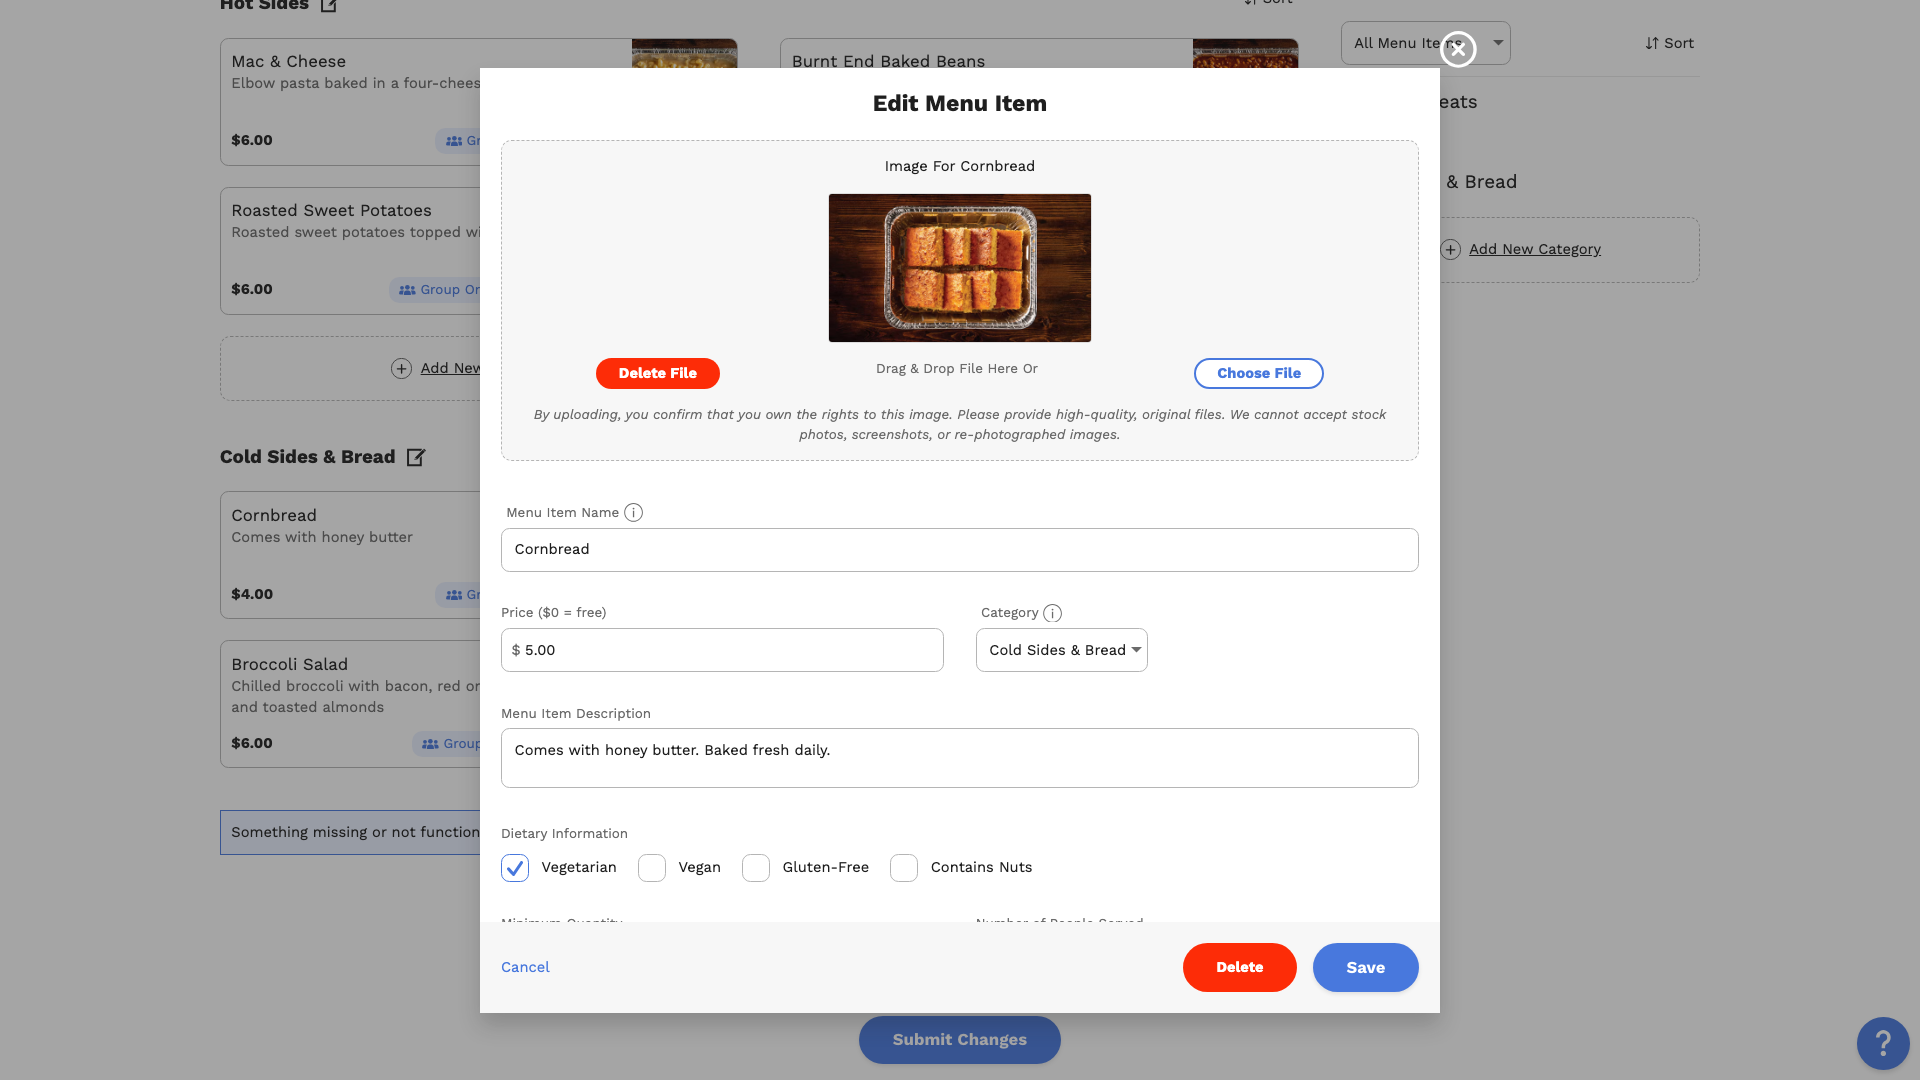Click the red Delete button
The image size is (1920, 1080).
coord(1240,967)
